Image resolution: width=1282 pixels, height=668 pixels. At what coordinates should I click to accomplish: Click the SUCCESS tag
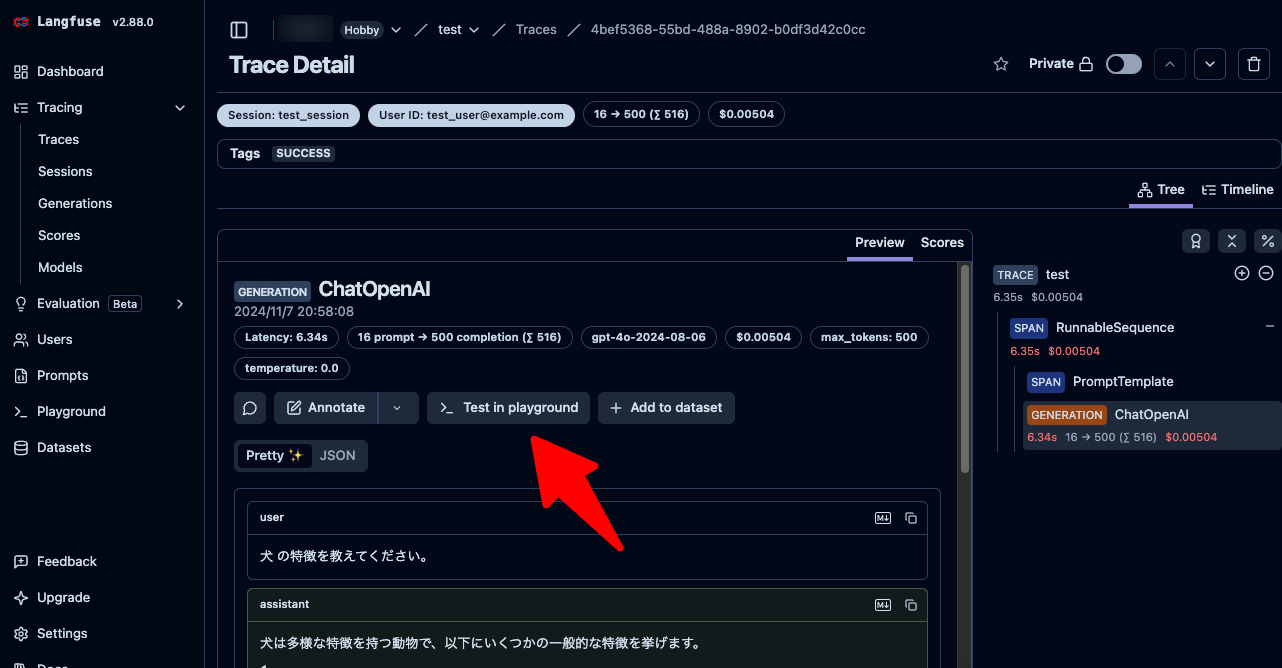(x=303, y=154)
